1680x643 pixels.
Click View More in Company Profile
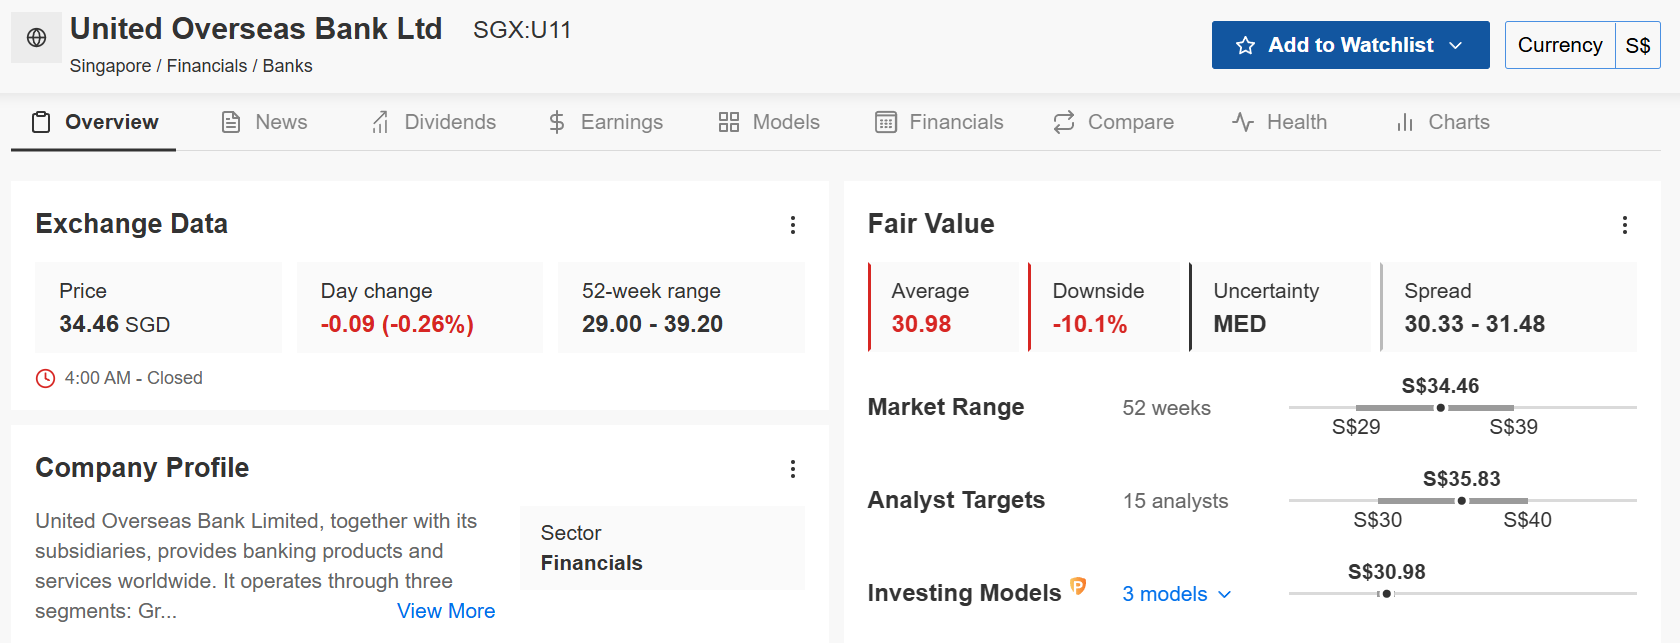coord(446,611)
